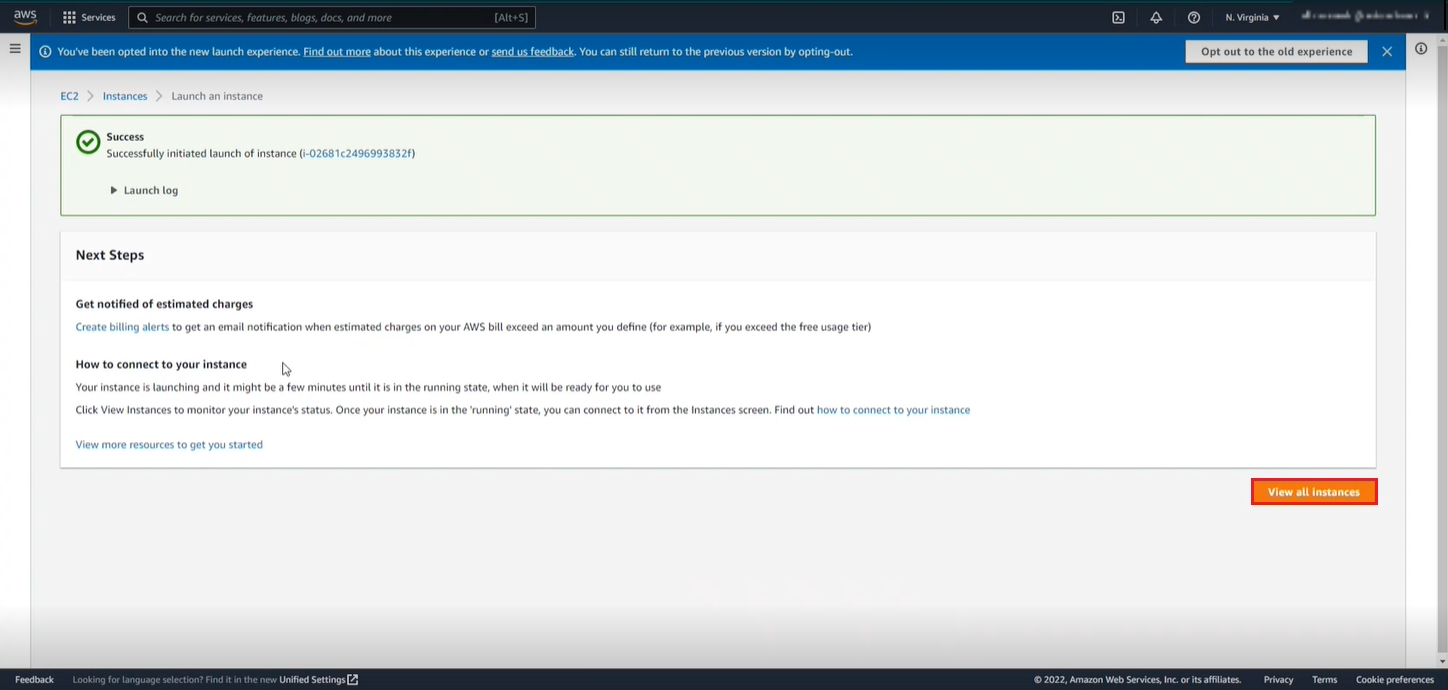The image size is (1448, 690).
Task: Expand the Launch log section
Action: 144,190
